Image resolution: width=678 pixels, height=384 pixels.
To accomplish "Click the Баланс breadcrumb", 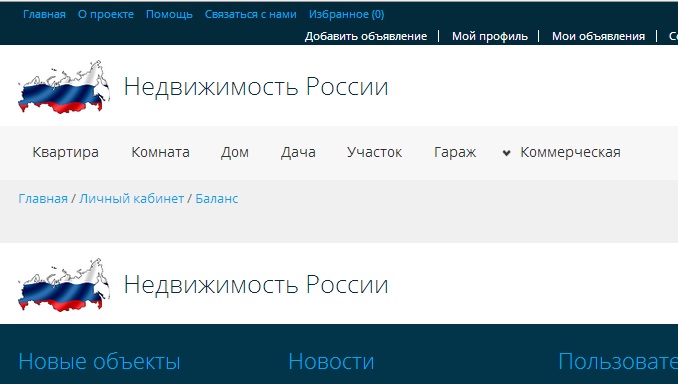I will [217, 198].
